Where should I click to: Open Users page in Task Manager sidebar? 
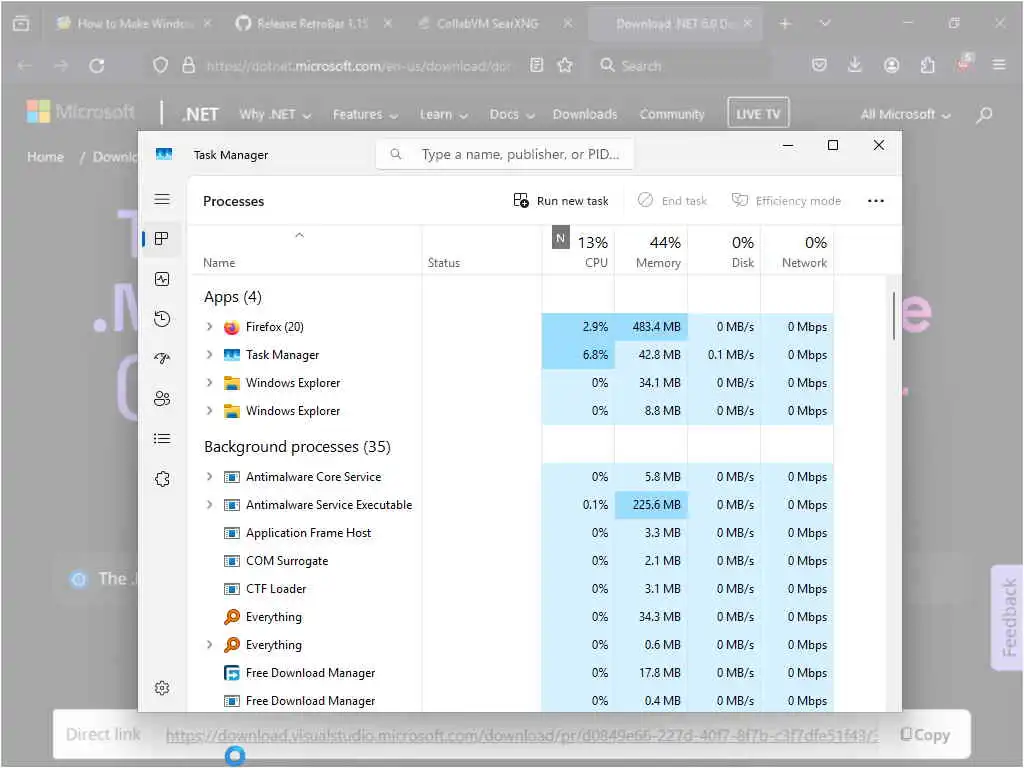click(x=162, y=398)
